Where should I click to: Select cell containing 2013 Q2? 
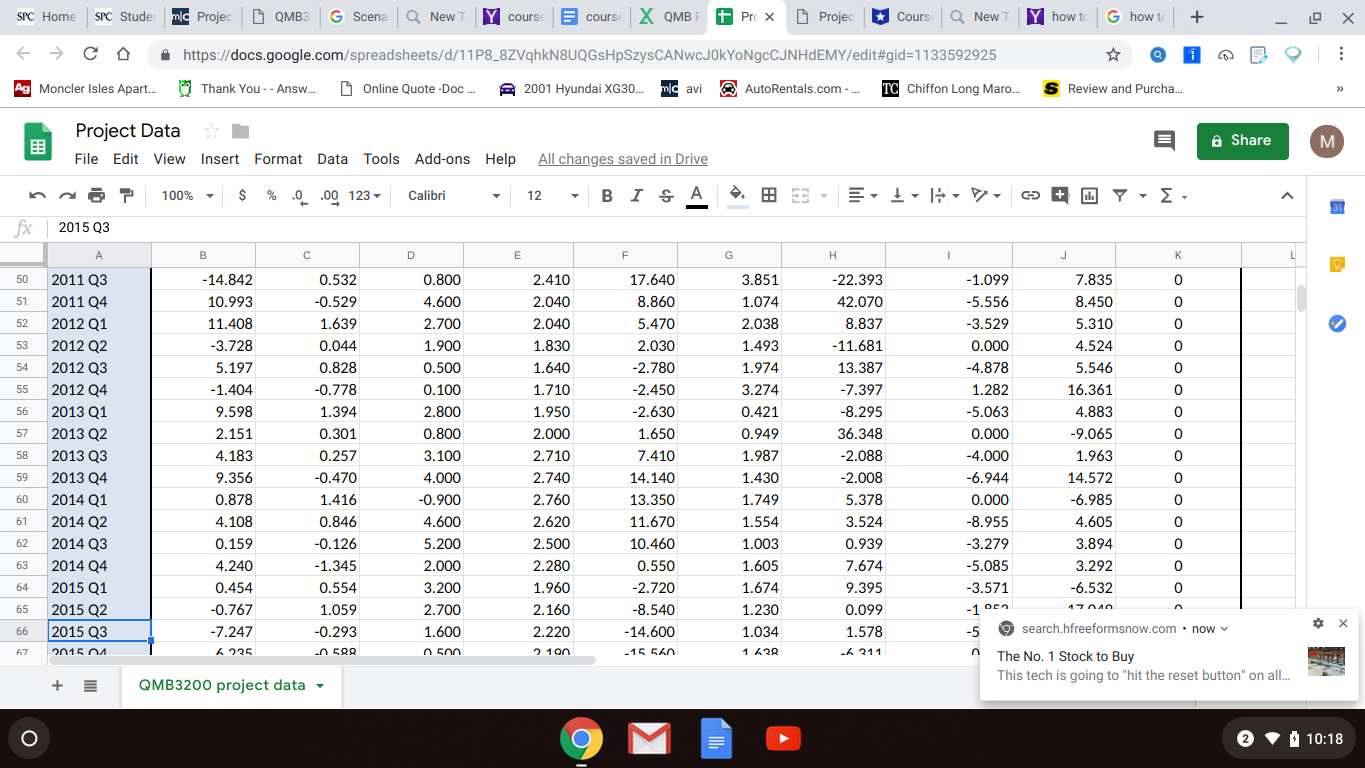(x=99, y=434)
